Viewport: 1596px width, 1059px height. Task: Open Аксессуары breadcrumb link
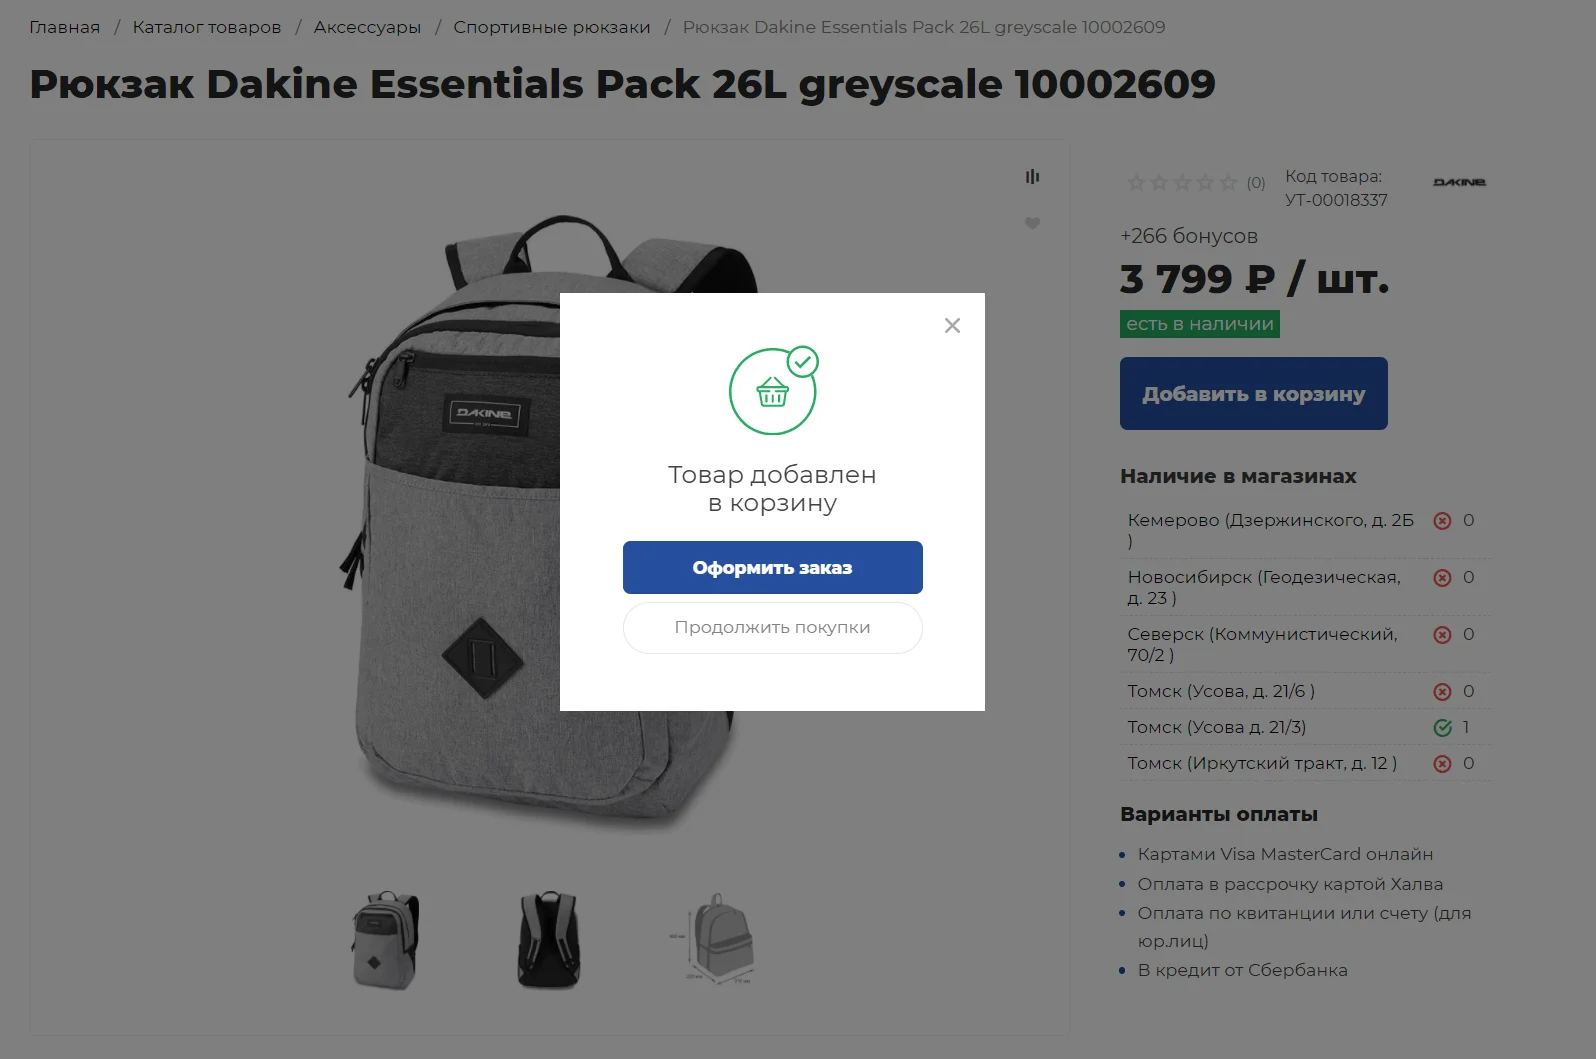point(367,27)
